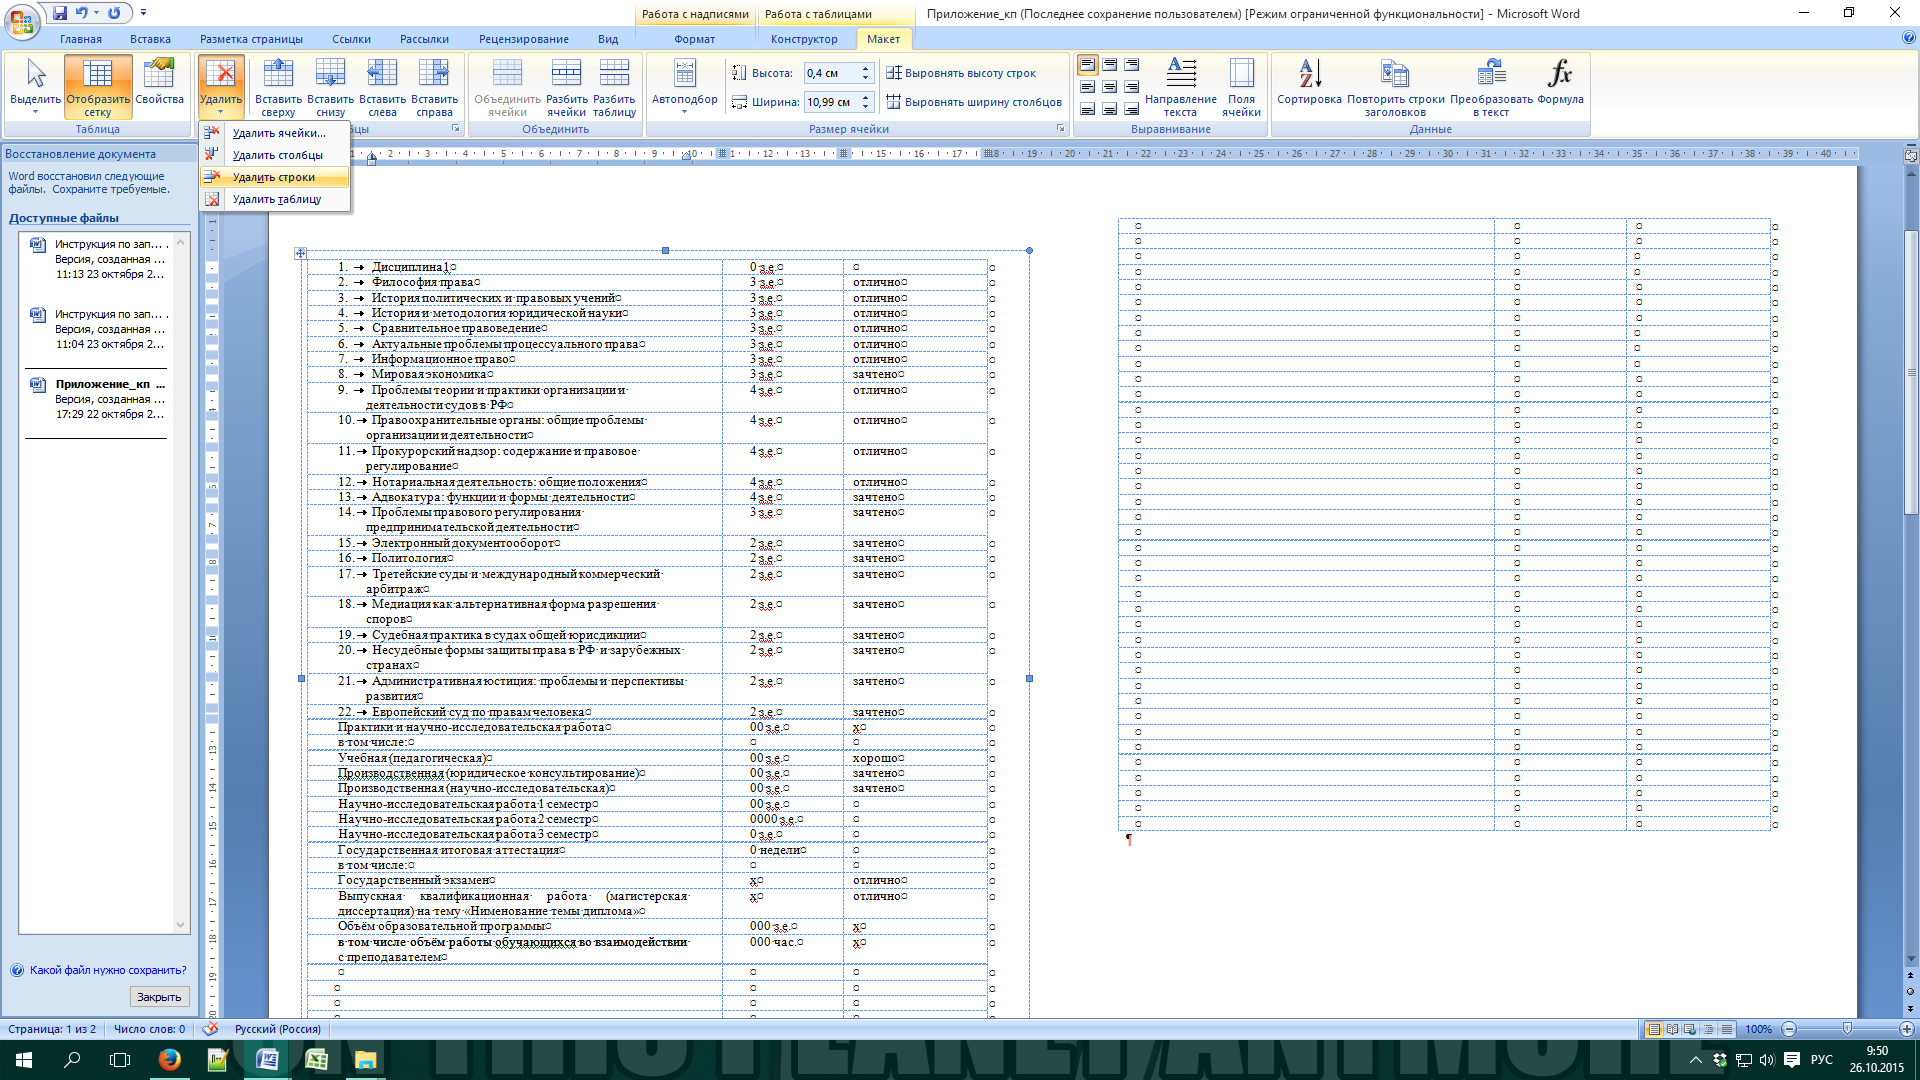Expand the Select (Выделить) dropdown

coord(35,86)
